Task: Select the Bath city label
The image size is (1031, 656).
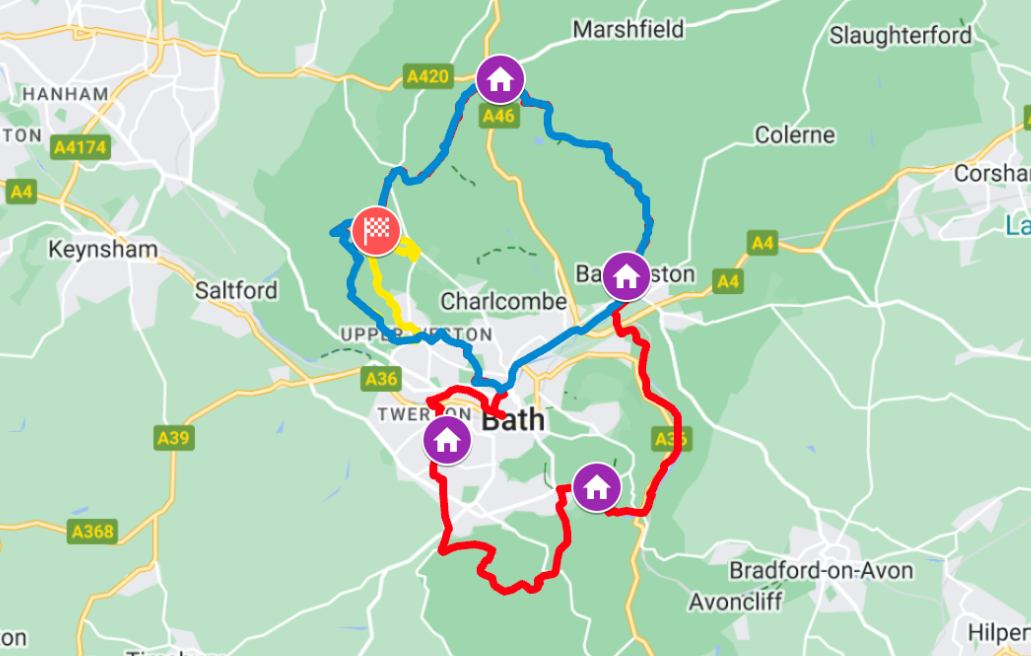Action: (x=513, y=420)
